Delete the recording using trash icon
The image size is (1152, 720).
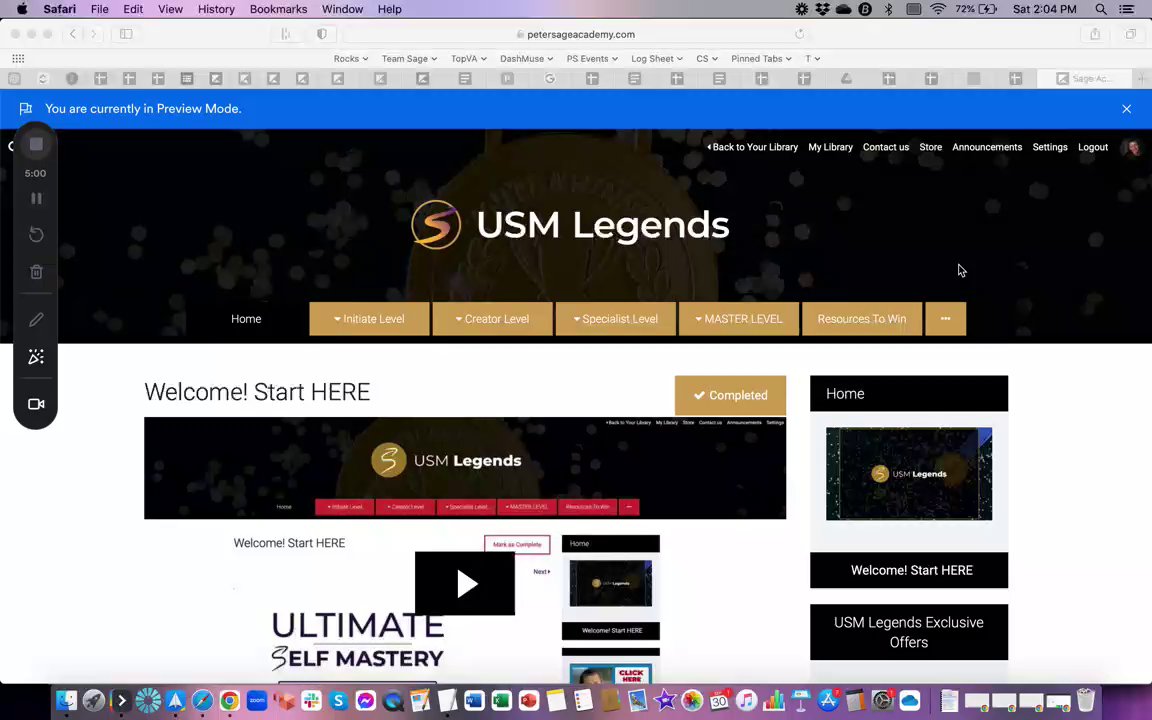coord(36,272)
